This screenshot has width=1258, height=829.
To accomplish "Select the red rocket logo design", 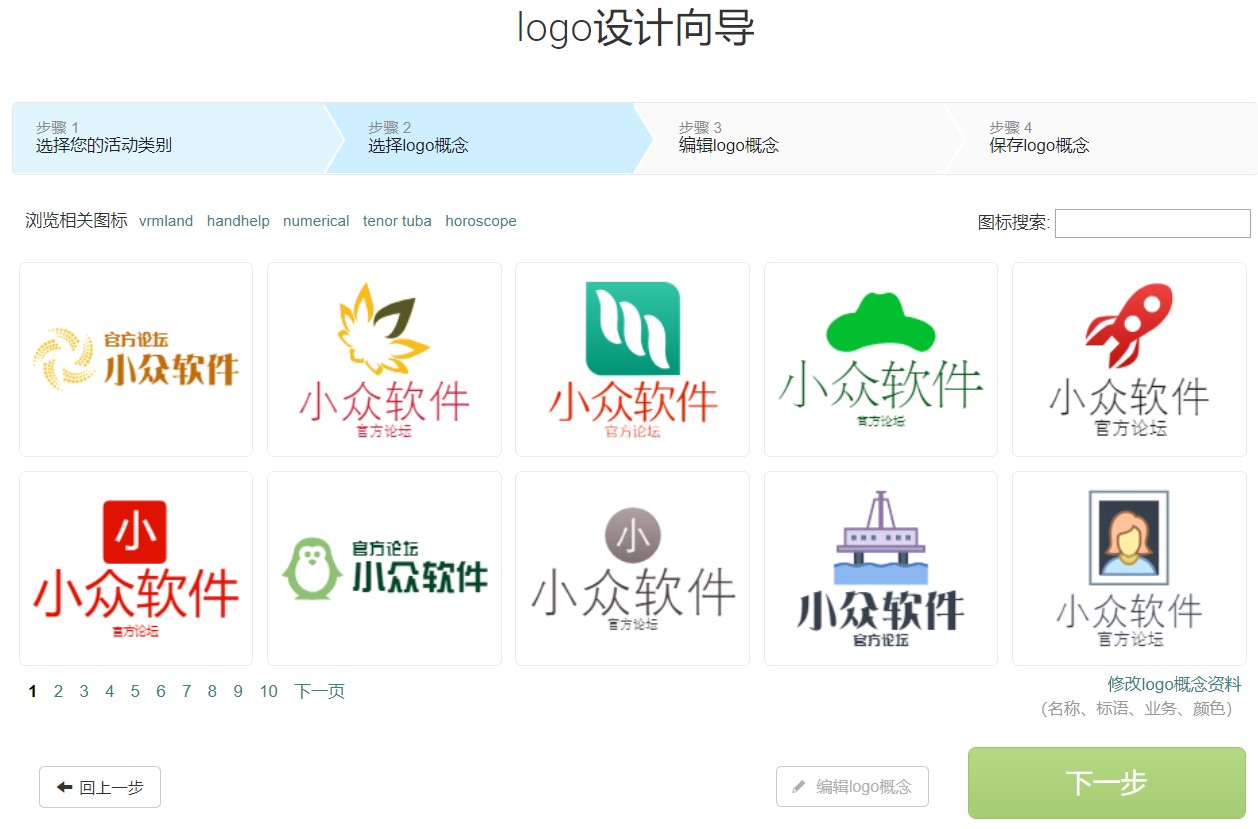I will coord(1129,359).
